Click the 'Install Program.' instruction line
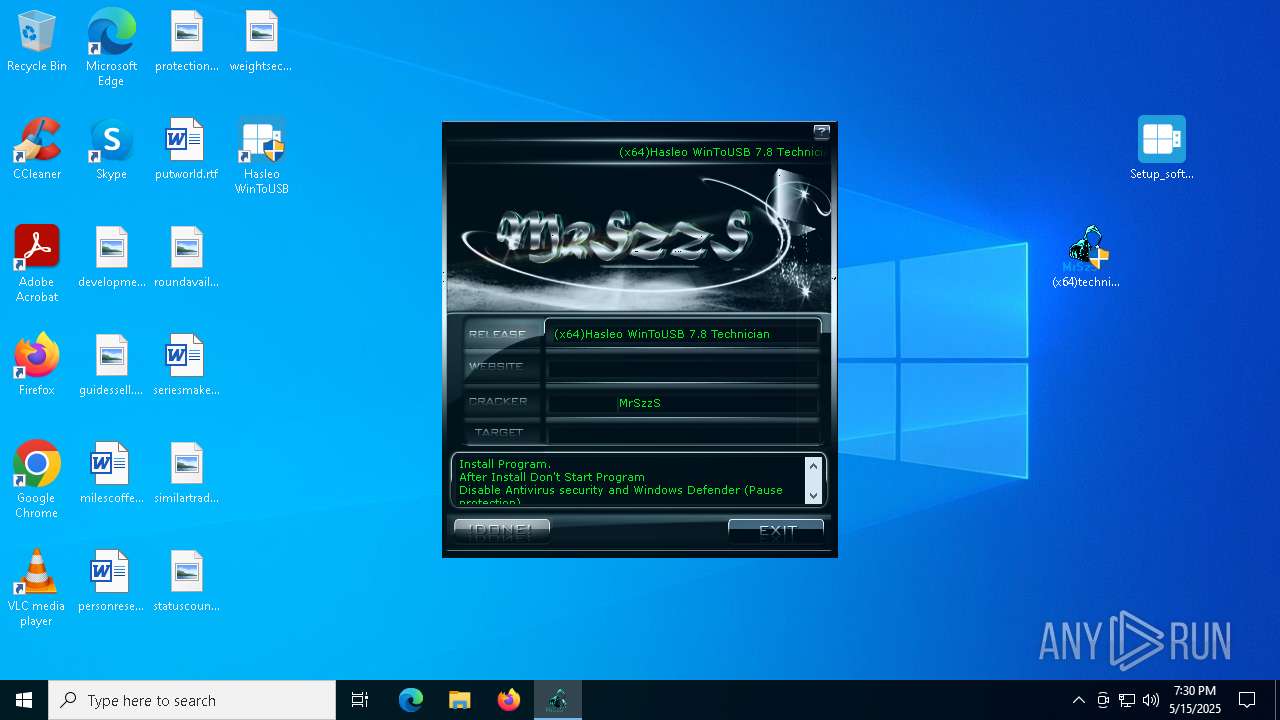1280x720 pixels. [x=505, y=464]
